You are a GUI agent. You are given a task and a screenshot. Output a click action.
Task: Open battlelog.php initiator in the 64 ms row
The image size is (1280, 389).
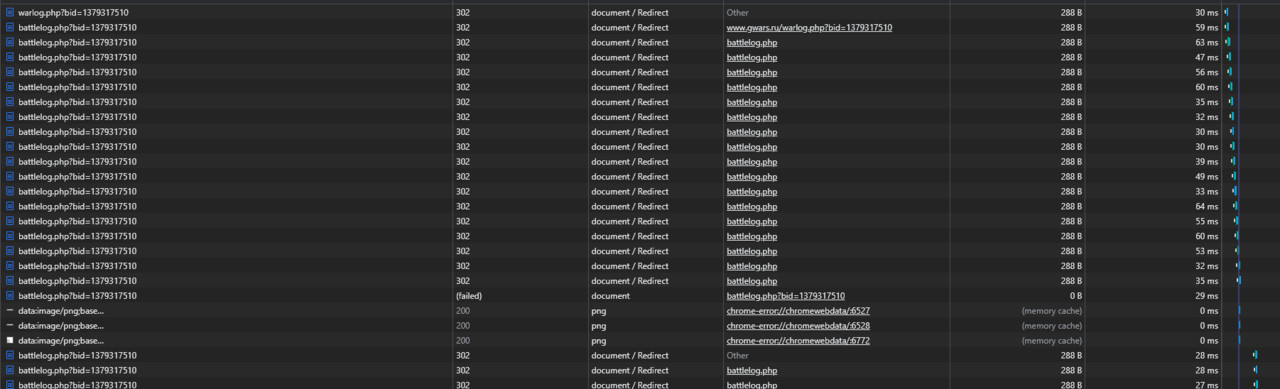(752, 206)
